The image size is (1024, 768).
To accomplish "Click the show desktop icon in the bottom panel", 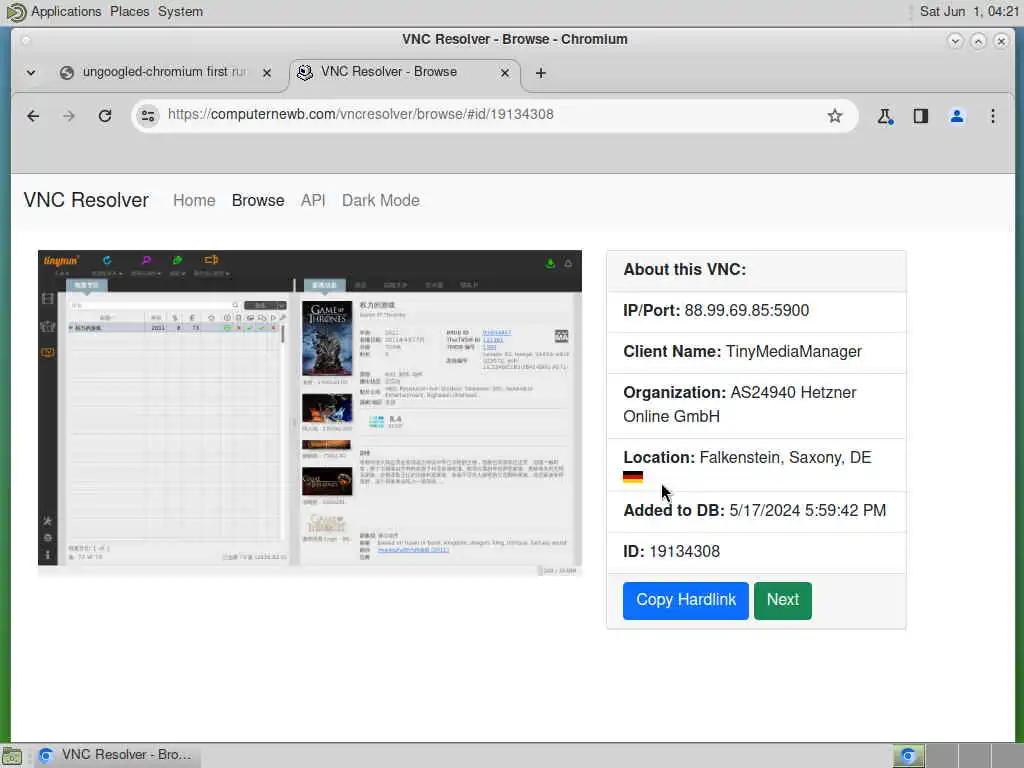I will 12,756.
